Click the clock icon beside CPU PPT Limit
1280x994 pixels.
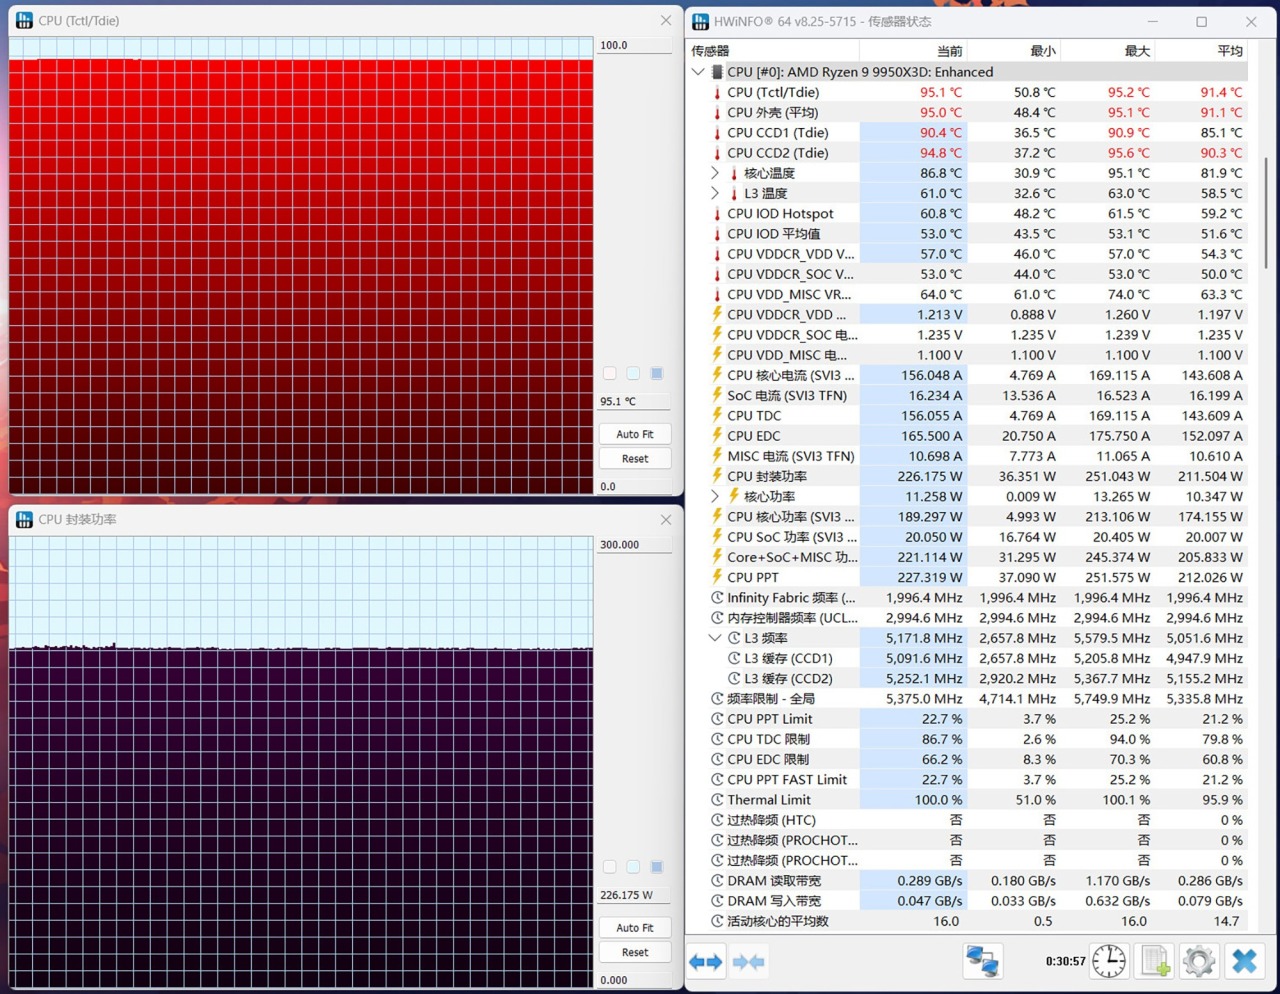point(716,719)
